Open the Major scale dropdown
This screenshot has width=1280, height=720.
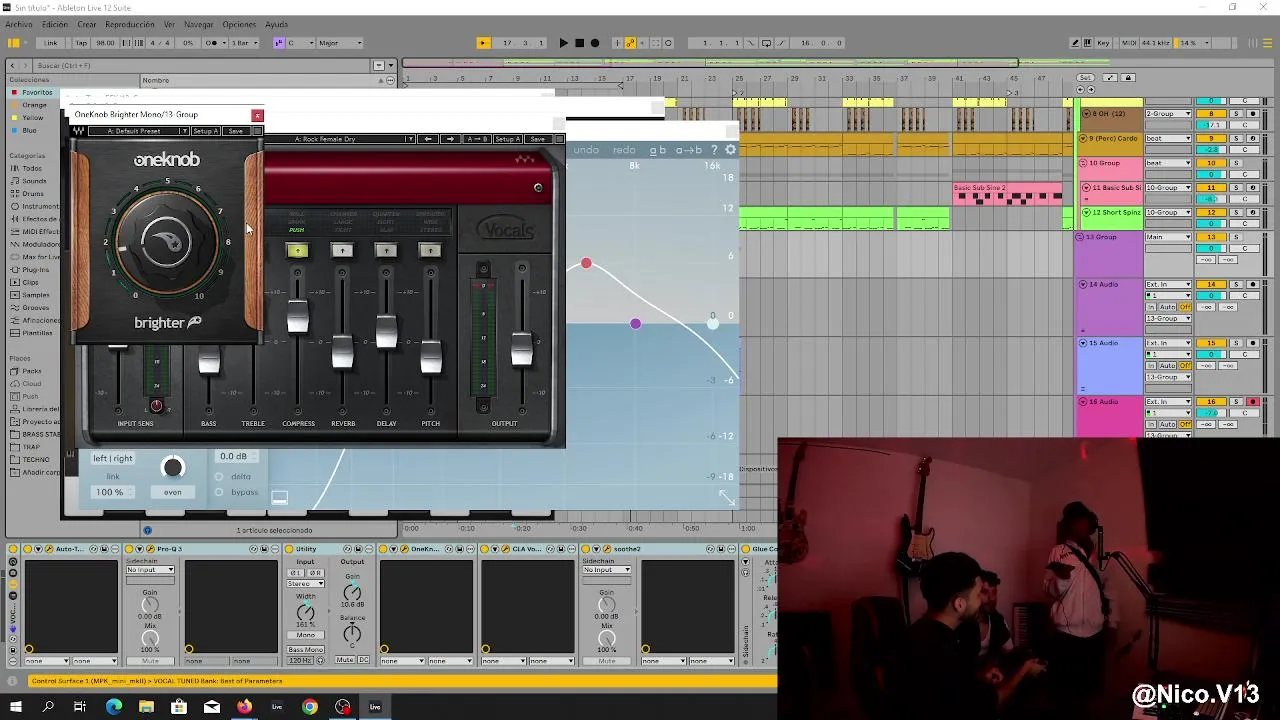pyautogui.click(x=341, y=43)
